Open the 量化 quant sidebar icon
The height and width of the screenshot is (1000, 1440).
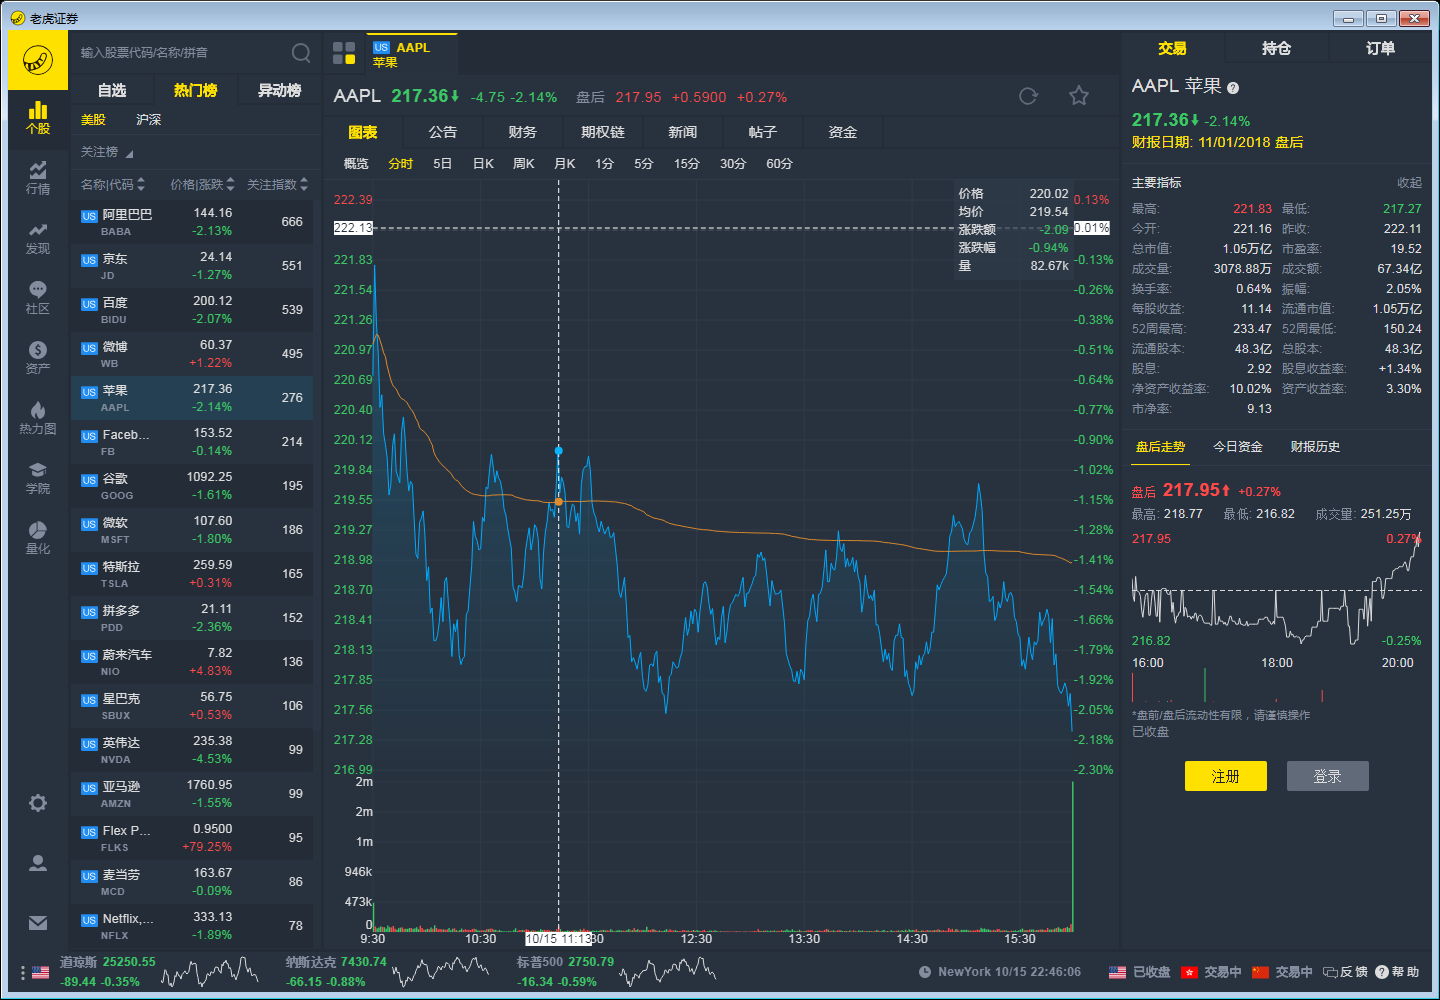pyautogui.click(x=38, y=538)
